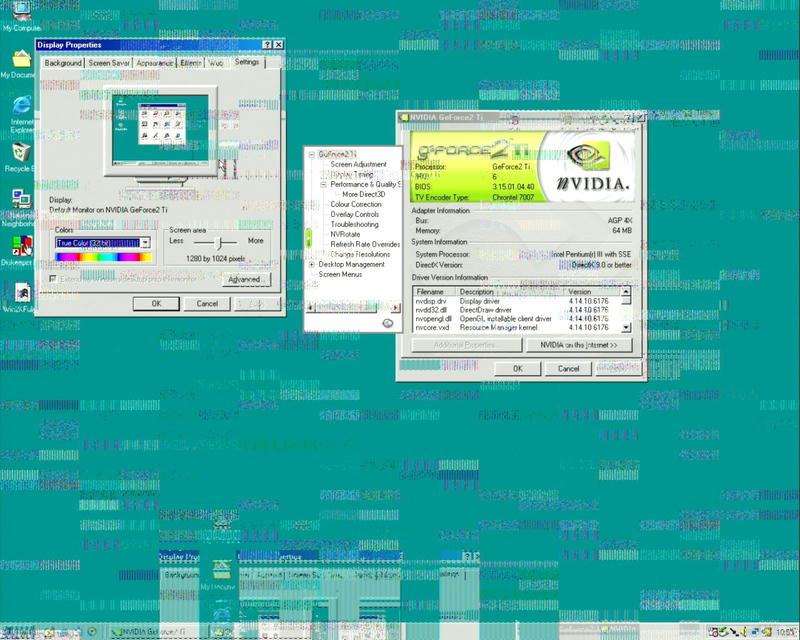Viewport: 800px width, 640px height.
Task: Open the Advanced display settings button
Action: pyautogui.click(x=247, y=279)
